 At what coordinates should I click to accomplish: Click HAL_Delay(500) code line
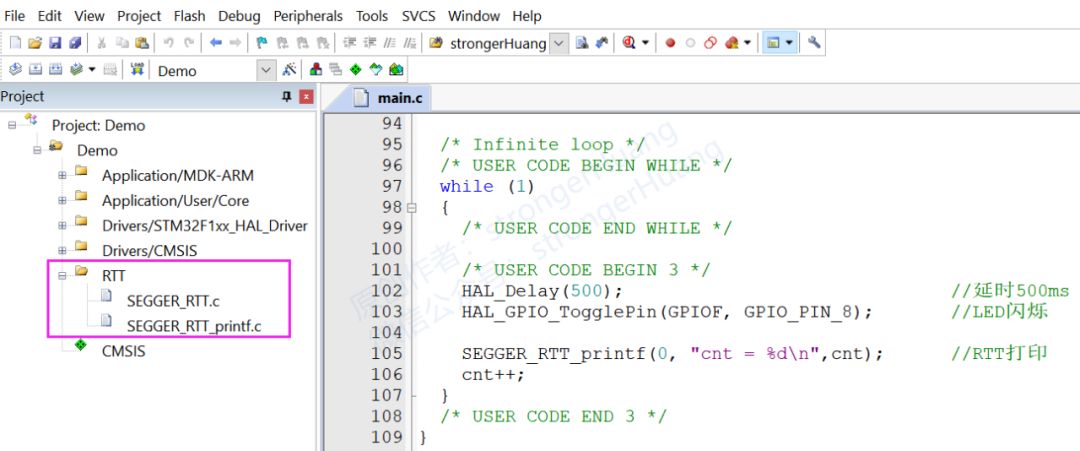[x=542, y=291]
